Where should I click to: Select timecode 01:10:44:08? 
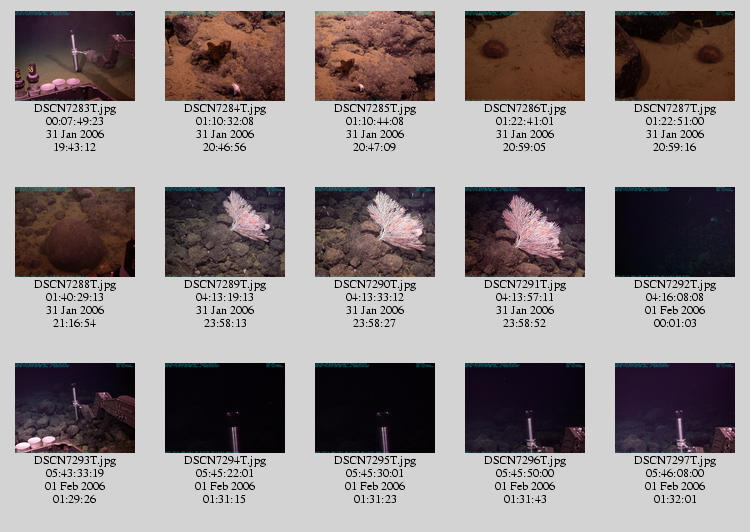[375, 121]
